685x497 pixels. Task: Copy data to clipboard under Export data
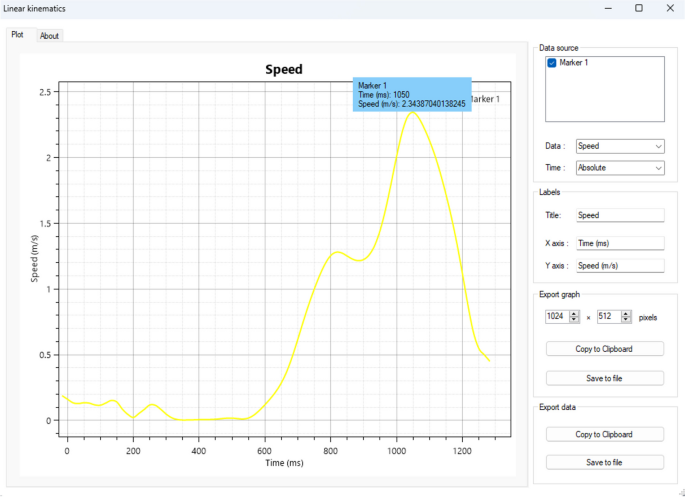point(604,434)
